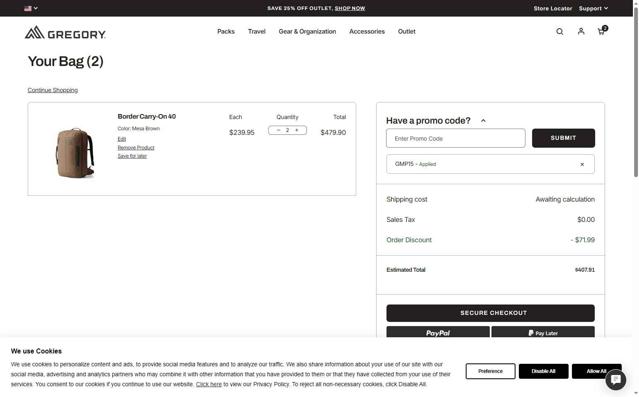Click Allow All cookies
Viewport: 639px width, 397px height.
coord(596,371)
